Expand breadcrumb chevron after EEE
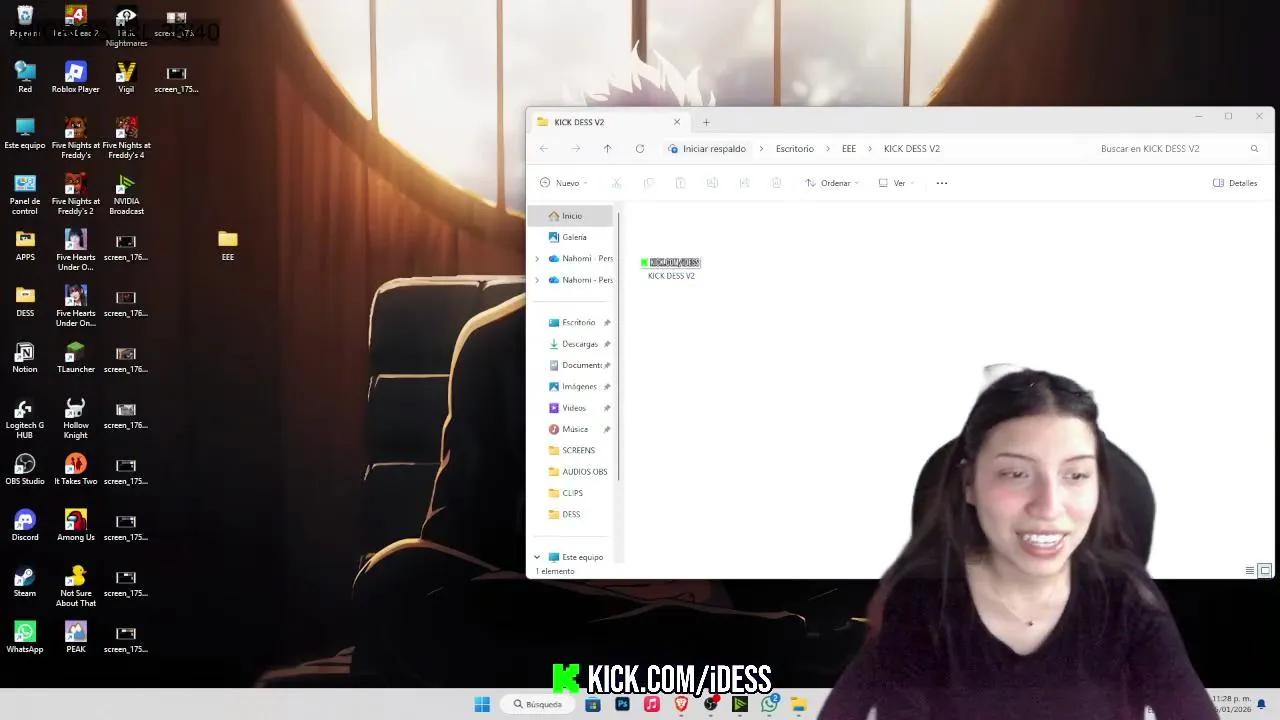The width and height of the screenshot is (1280, 720). [868, 149]
